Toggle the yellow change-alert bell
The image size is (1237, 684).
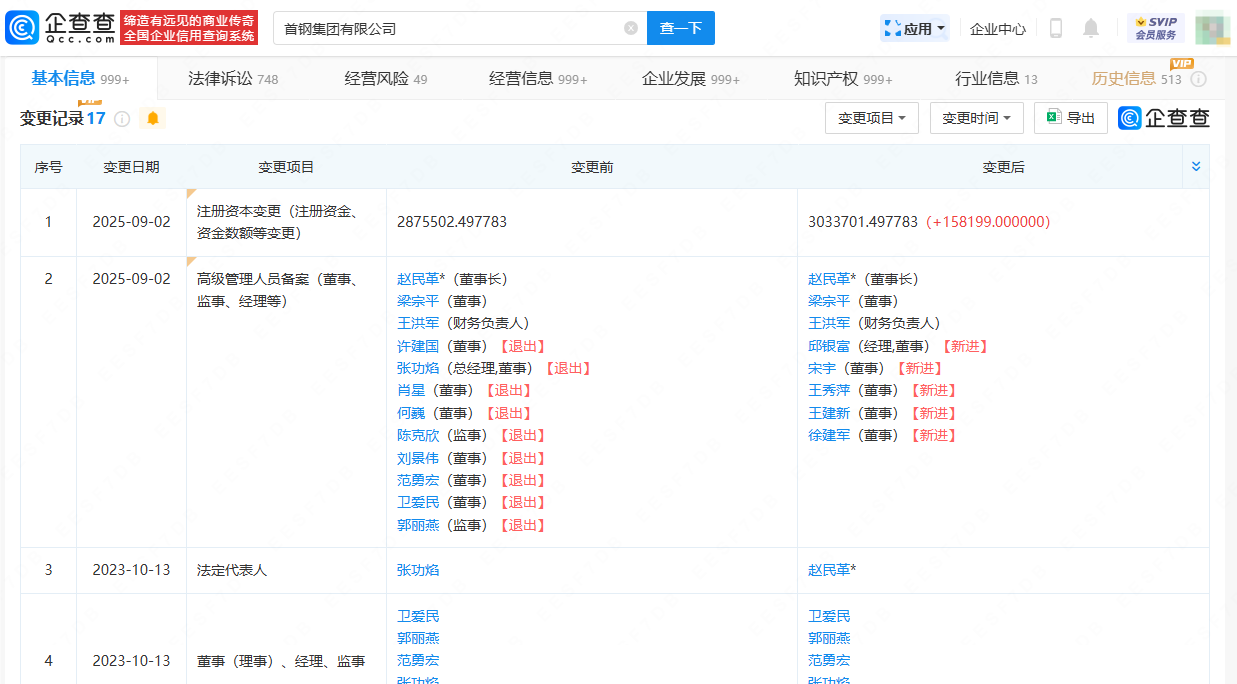[152, 119]
